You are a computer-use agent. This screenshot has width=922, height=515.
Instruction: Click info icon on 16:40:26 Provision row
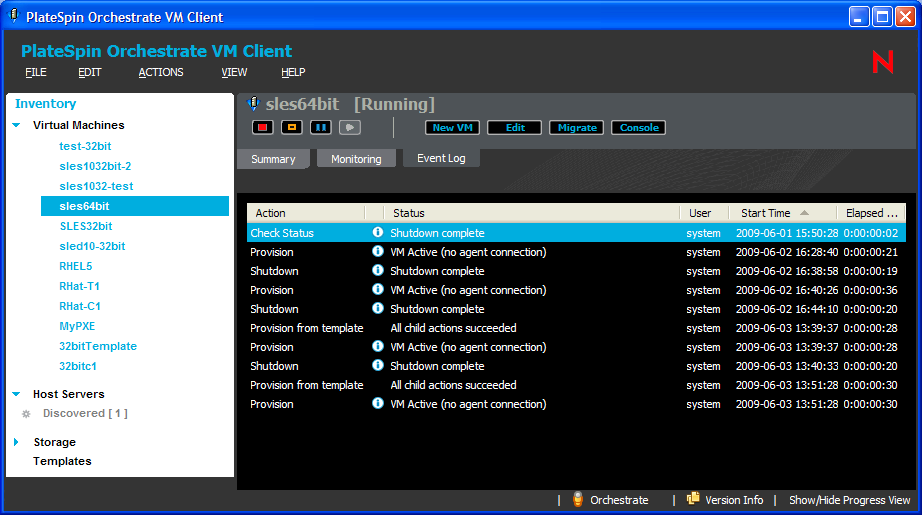pos(378,289)
